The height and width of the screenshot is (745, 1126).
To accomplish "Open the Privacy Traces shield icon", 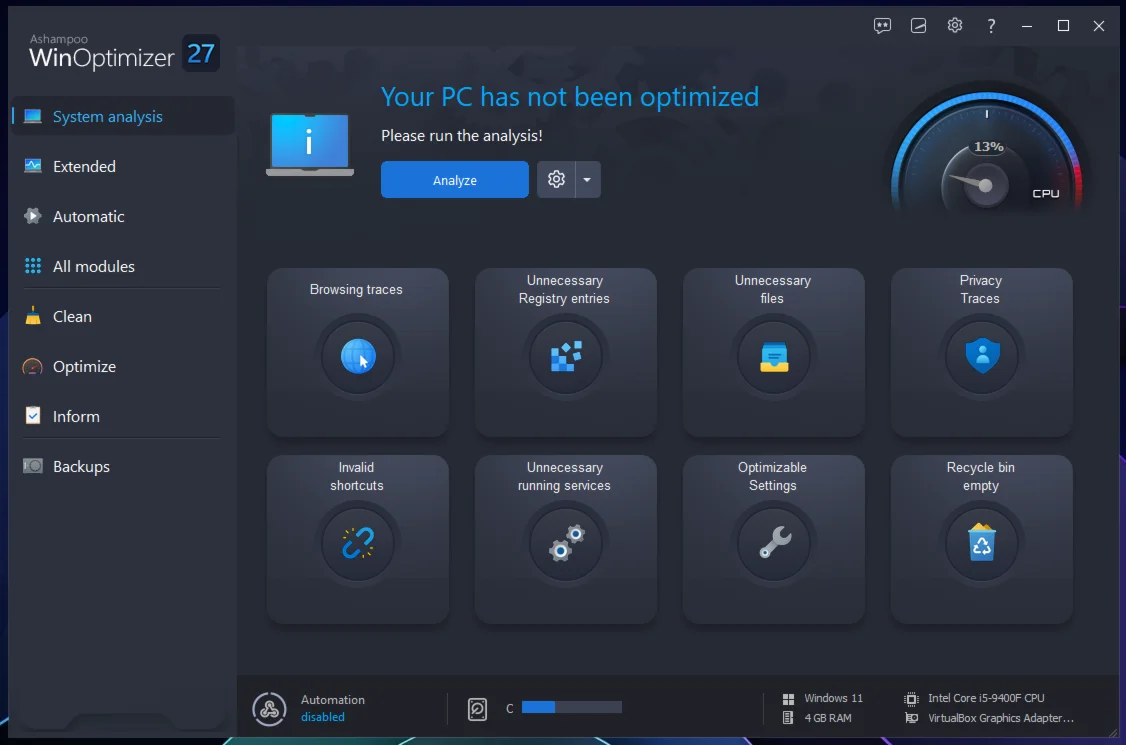I will (982, 356).
